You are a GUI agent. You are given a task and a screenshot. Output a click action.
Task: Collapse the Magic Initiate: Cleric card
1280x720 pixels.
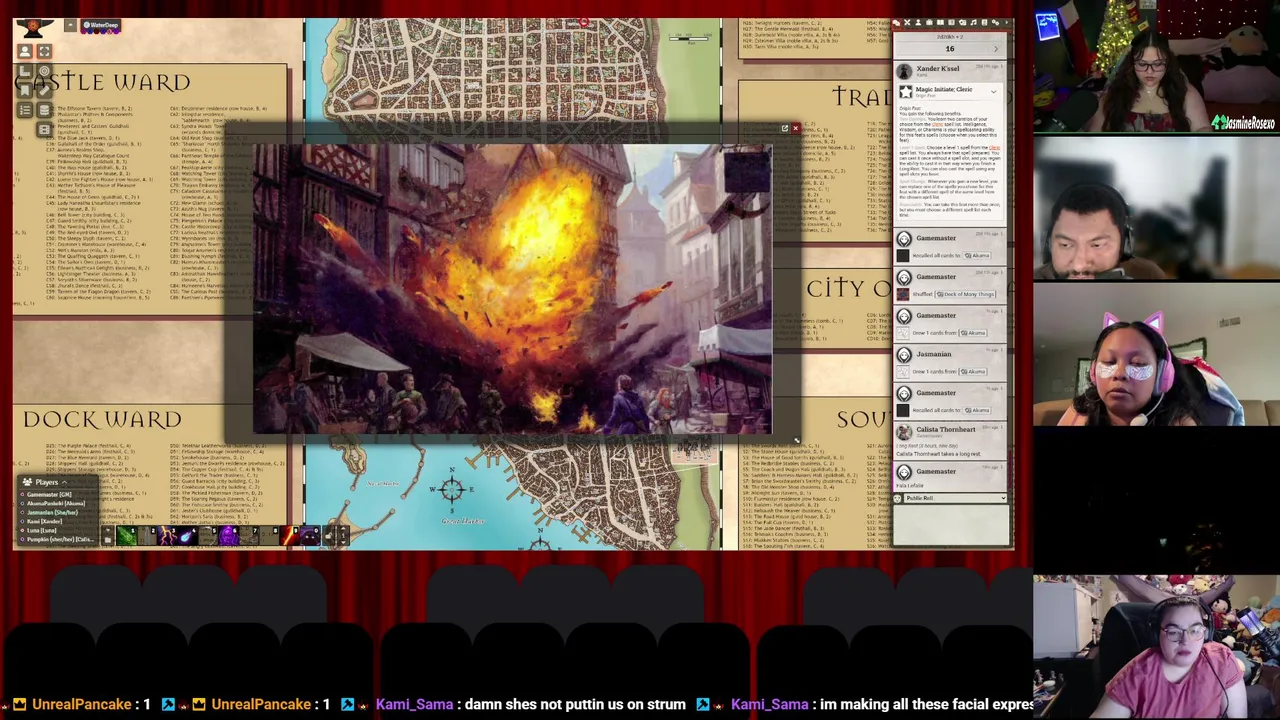(x=994, y=92)
